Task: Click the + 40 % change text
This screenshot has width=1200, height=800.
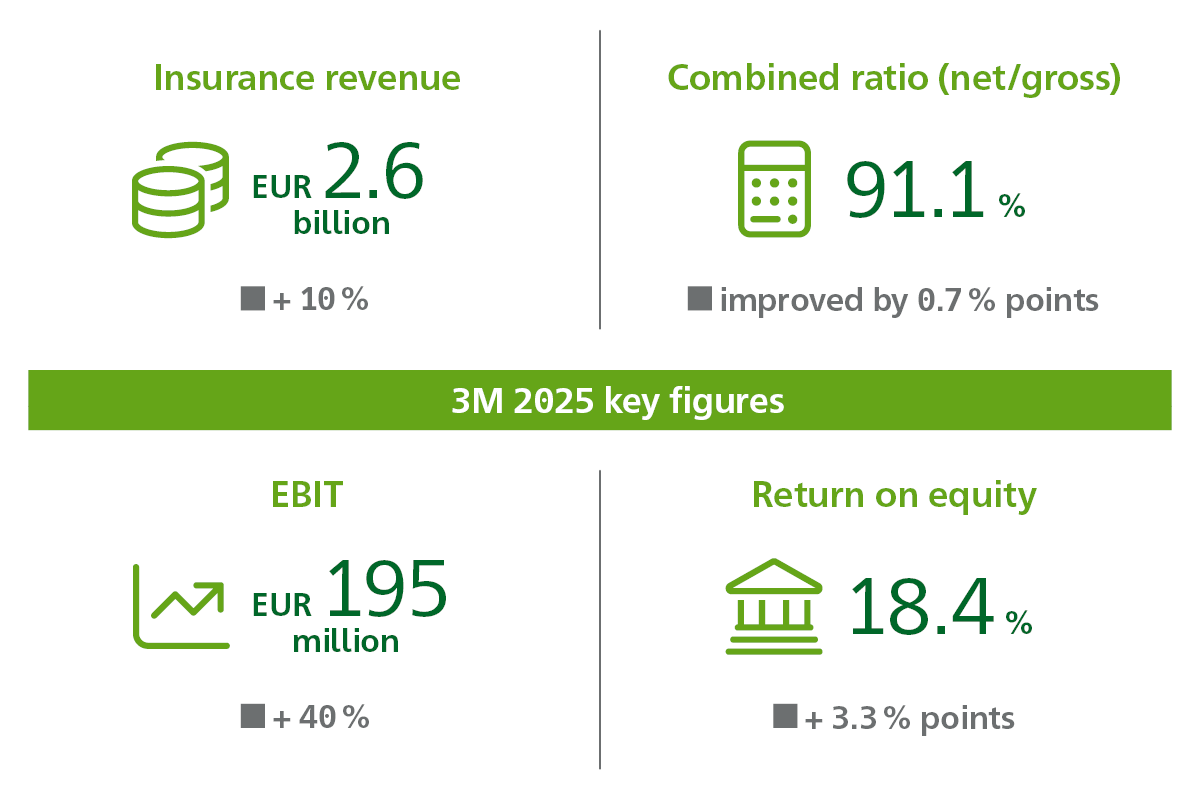Action: click(320, 717)
